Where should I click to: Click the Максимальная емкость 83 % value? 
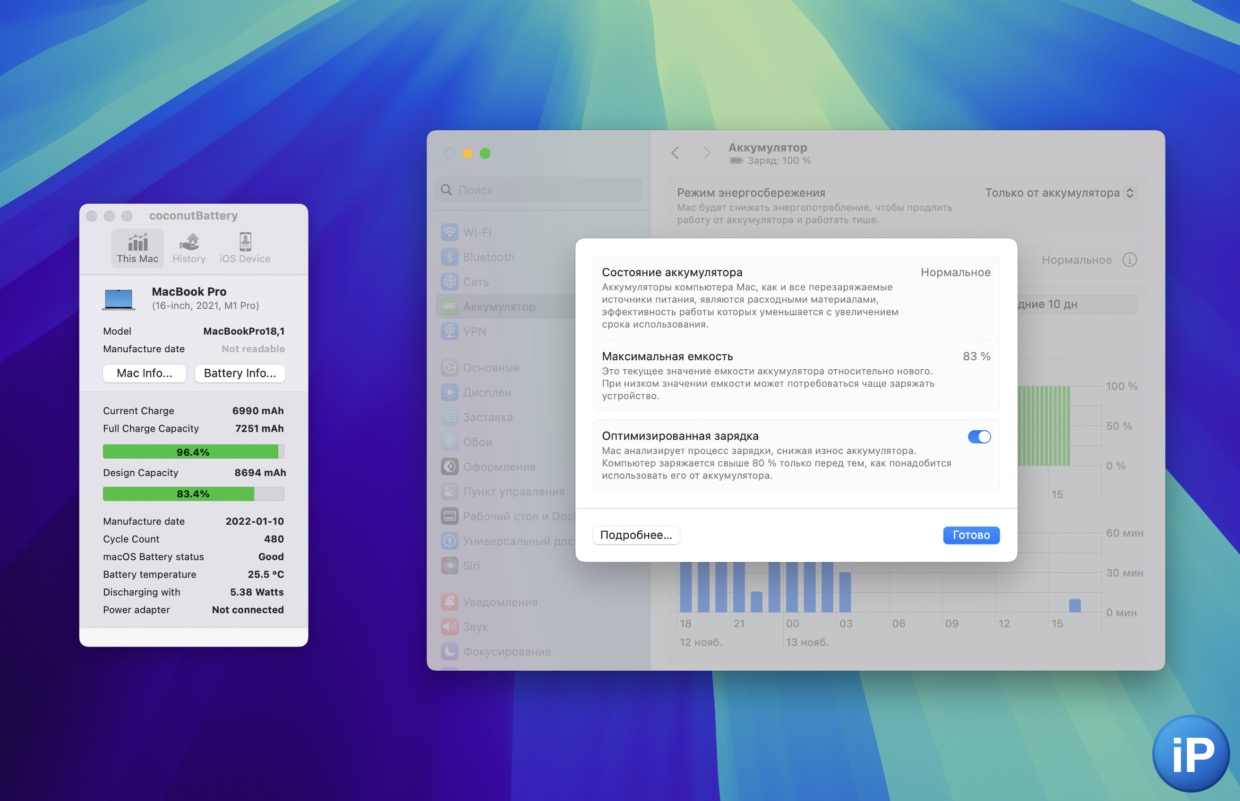point(976,356)
